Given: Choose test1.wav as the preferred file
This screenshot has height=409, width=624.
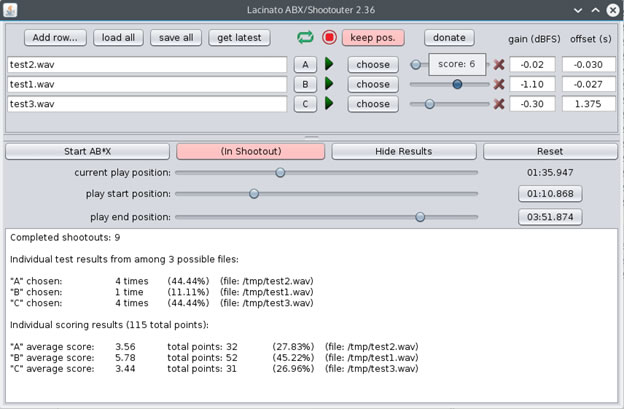Looking at the screenshot, I should tap(373, 84).
